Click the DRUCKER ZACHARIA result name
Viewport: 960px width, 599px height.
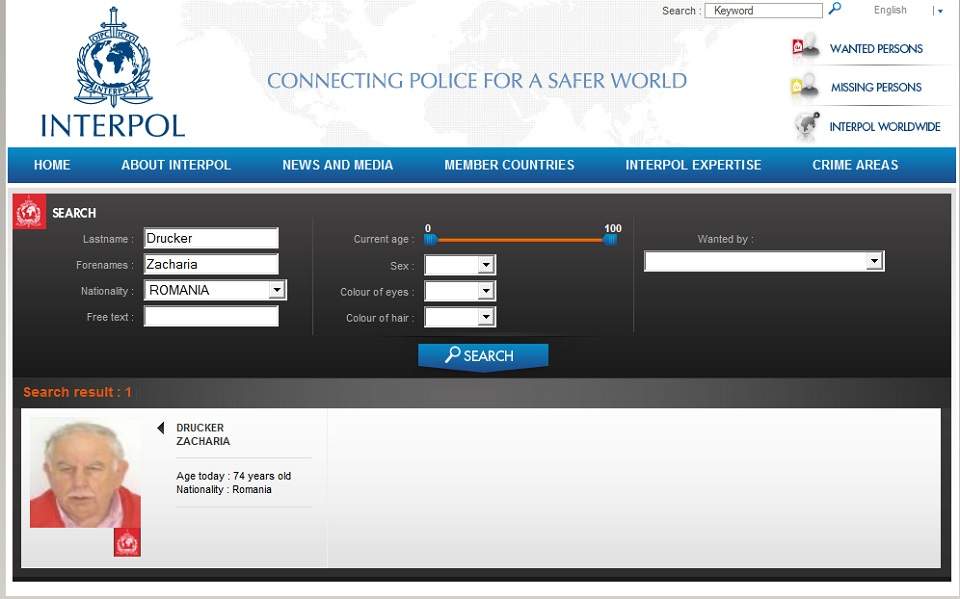[x=203, y=434]
